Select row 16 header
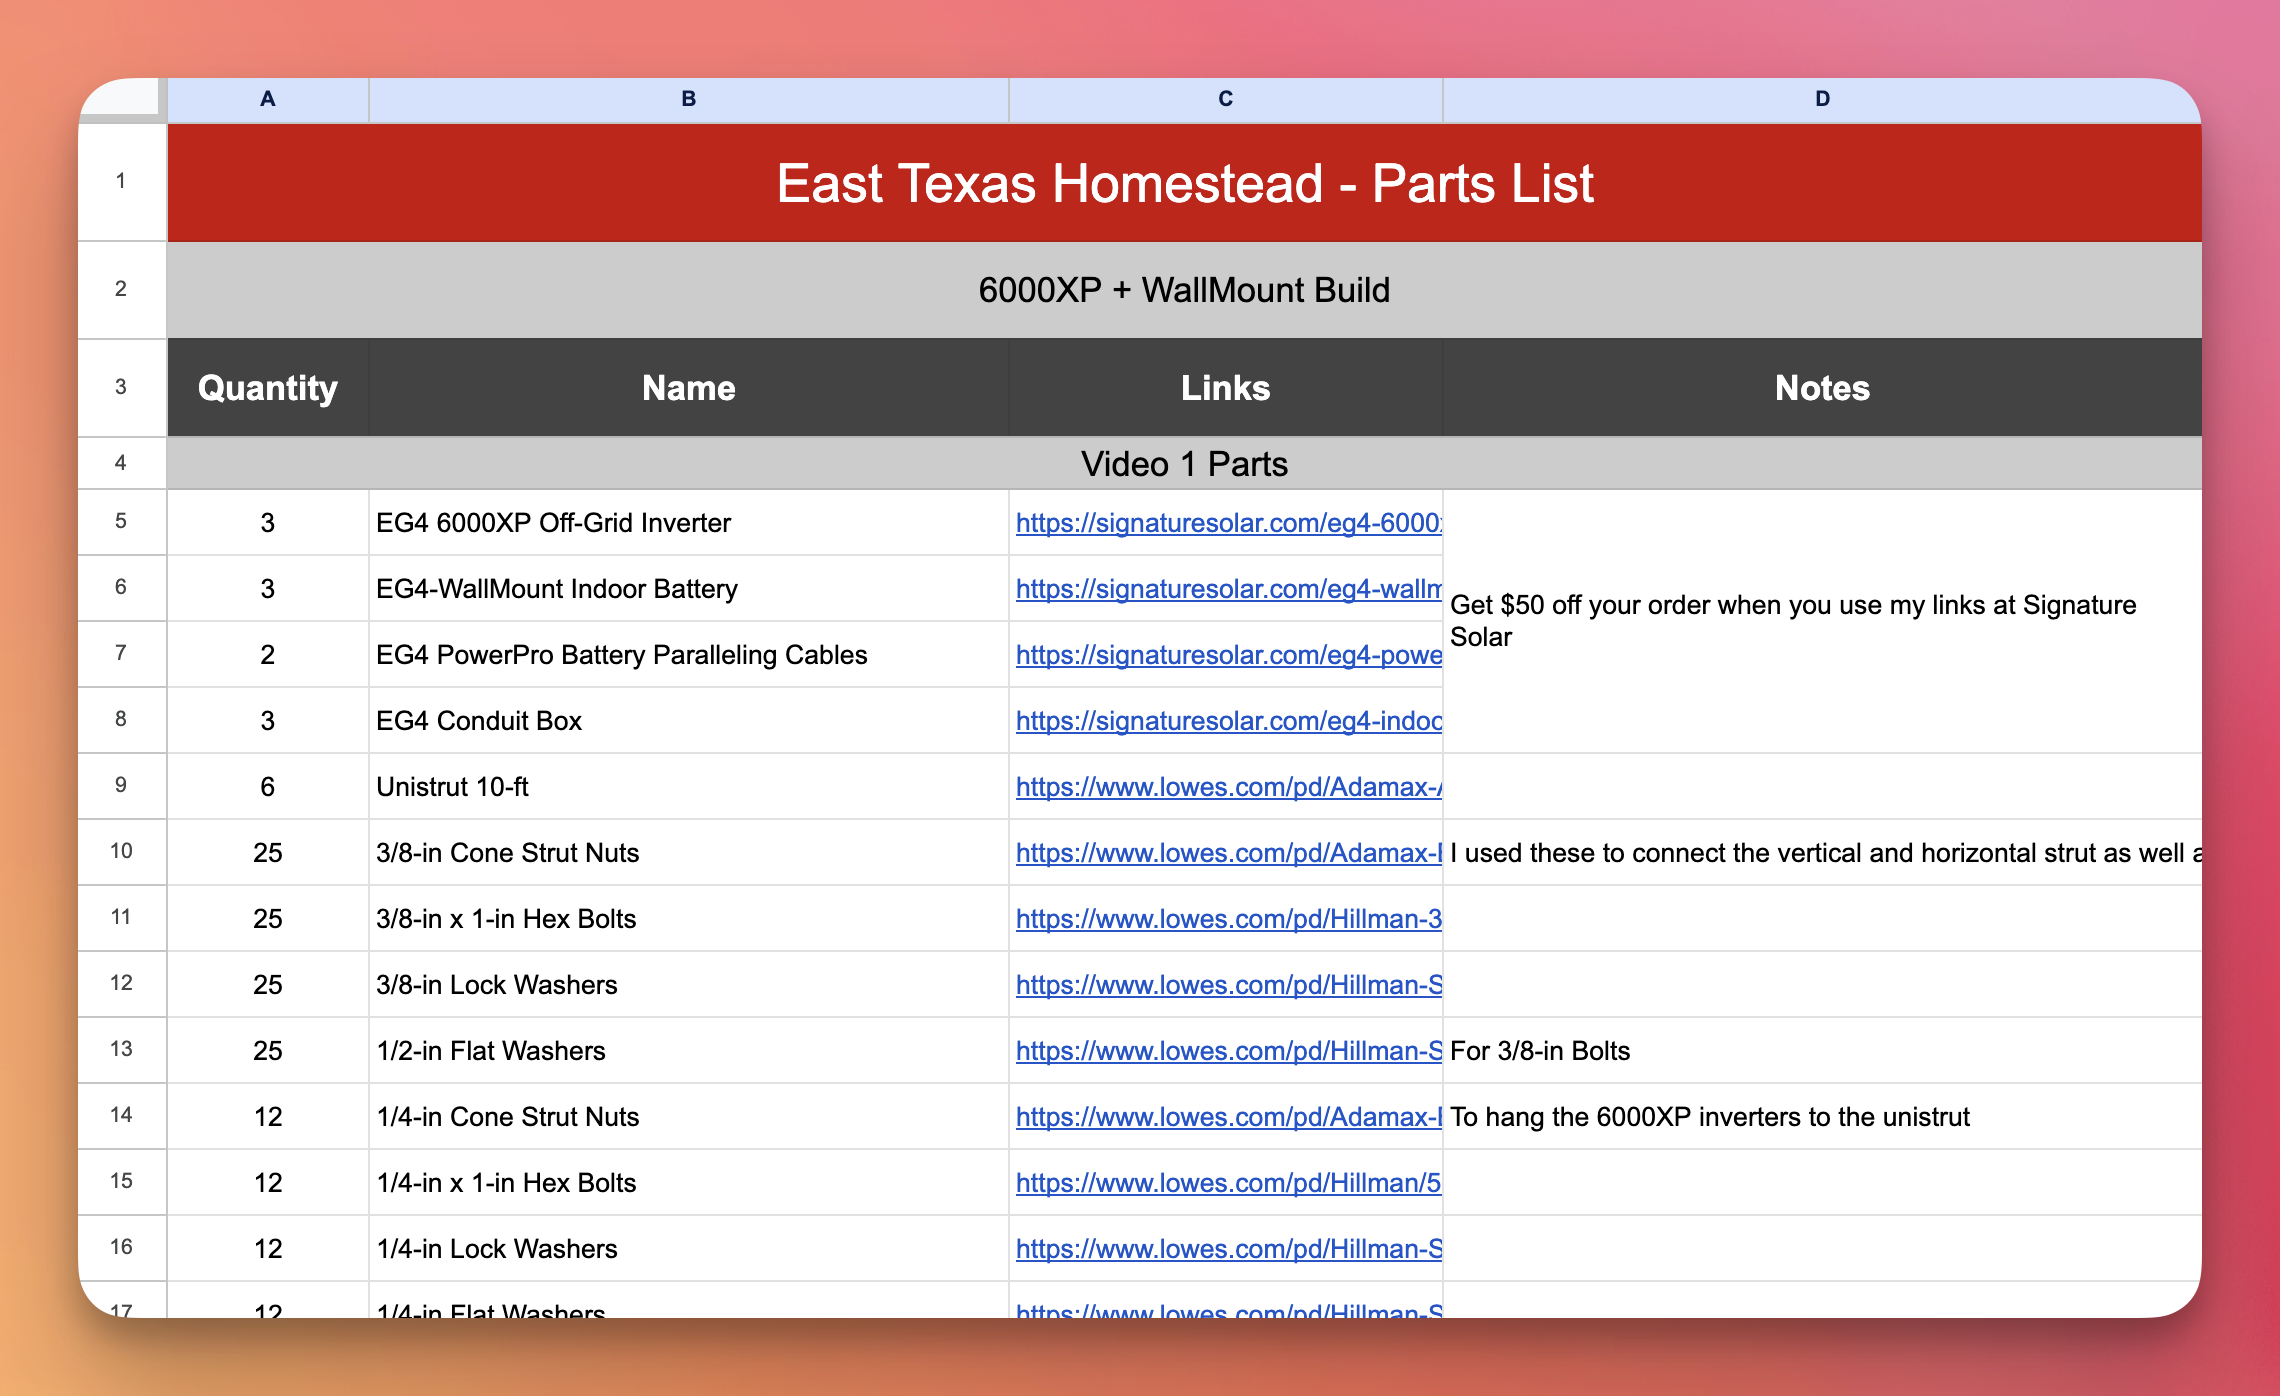The height and width of the screenshot is (1396, 2280). tap(121, 1247)
